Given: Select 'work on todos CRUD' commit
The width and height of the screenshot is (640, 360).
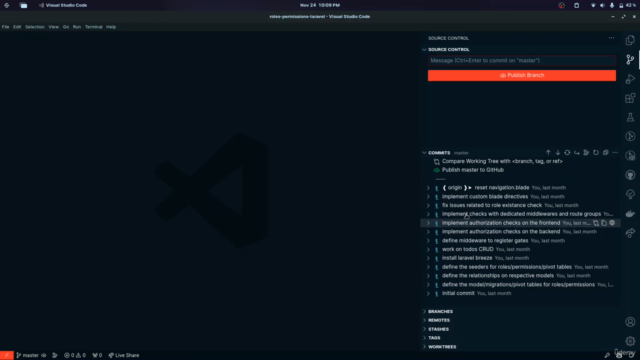Looking at the screenshot, I should (x=467, y=249).
